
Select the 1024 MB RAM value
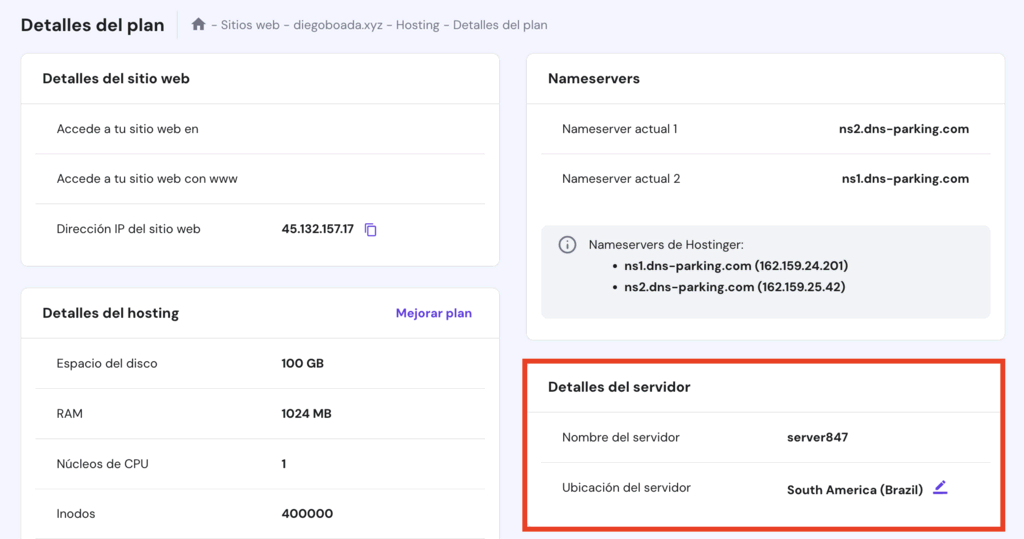click(306, 413)
